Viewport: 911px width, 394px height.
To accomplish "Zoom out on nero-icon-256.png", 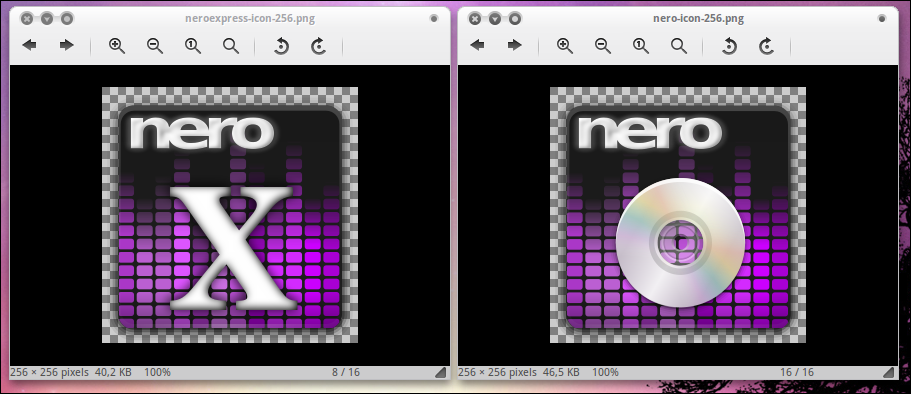I will [602, 46].
